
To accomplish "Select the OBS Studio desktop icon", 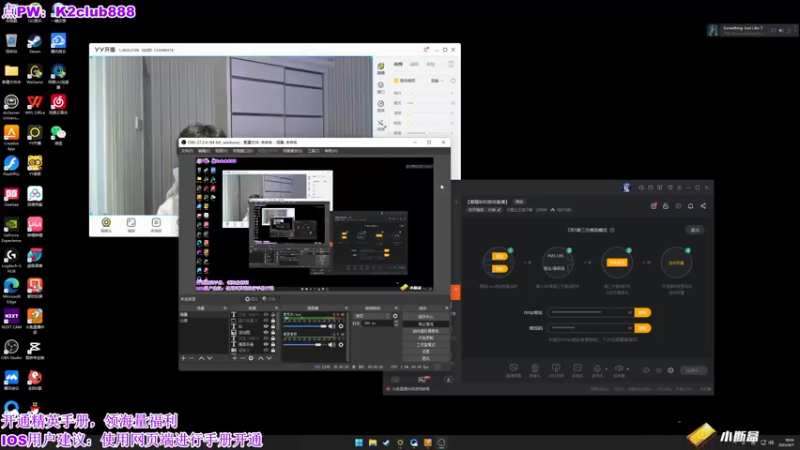I will tap(11, 349).
